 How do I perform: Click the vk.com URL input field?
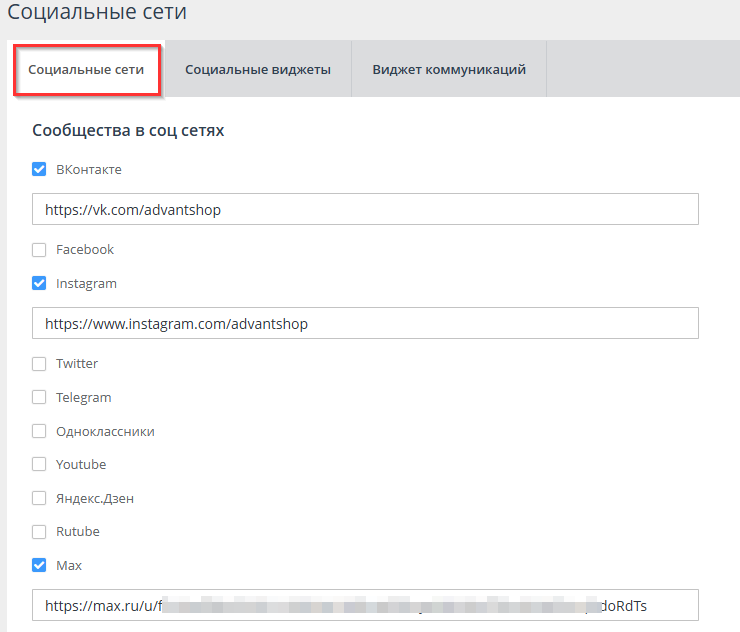point(365,210)
